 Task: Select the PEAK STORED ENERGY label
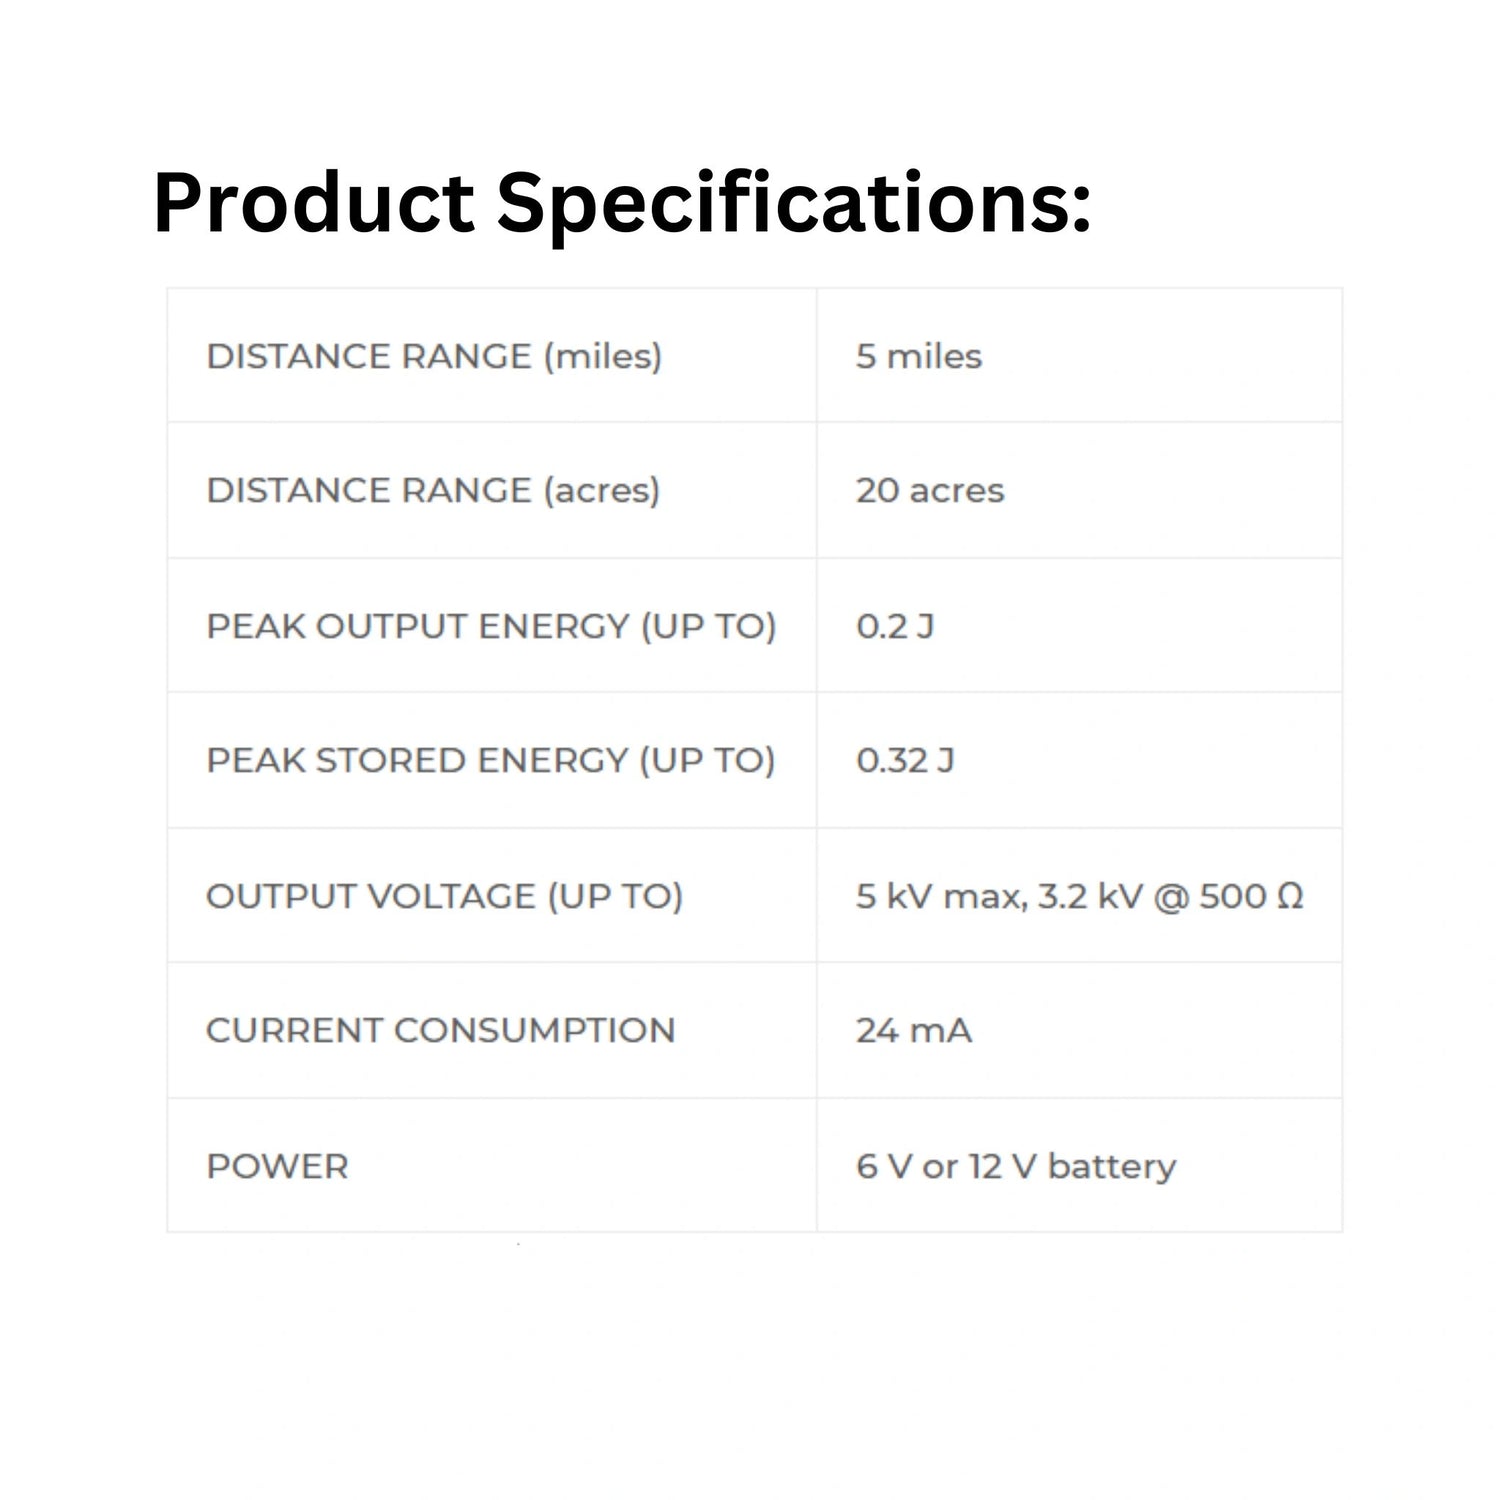[490, 761]
